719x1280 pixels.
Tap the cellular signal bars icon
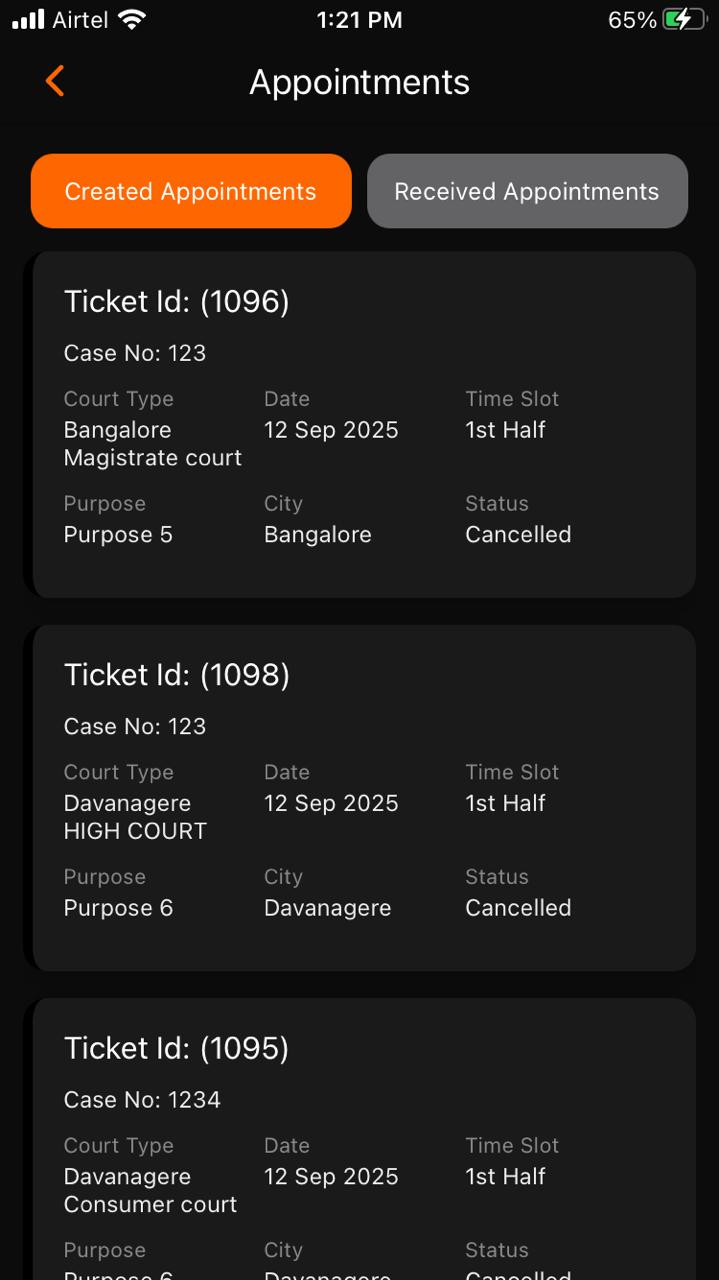28,20
